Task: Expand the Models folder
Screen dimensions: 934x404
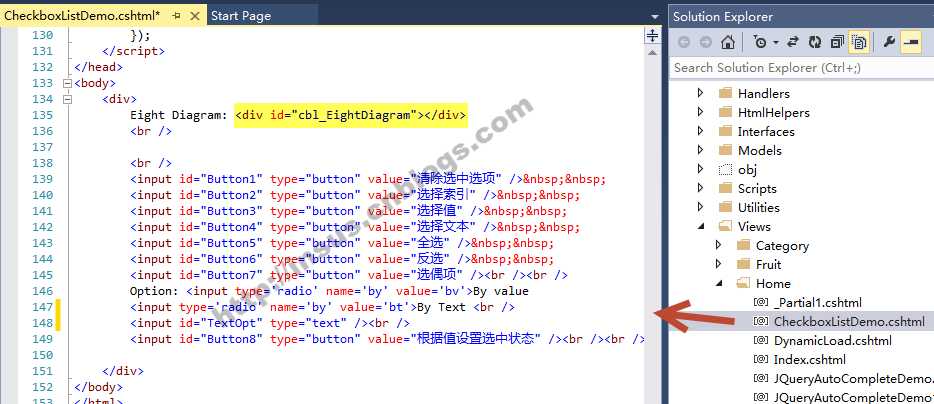Action: coord(701,150)
